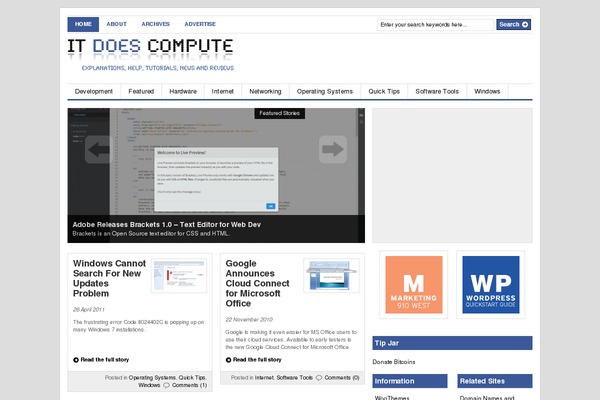600x400 pixels.
Task: Click the Featured Stories label on the slider
Action: tap(279, 113)
